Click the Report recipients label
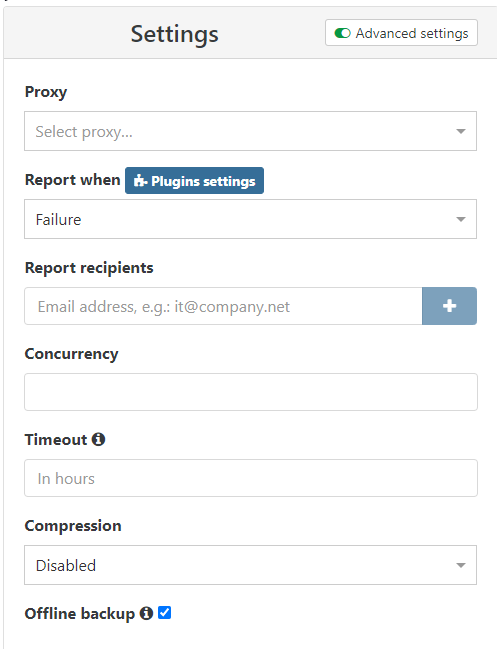The width and height of the screenshot is (497, 649). tap(89, 268)
